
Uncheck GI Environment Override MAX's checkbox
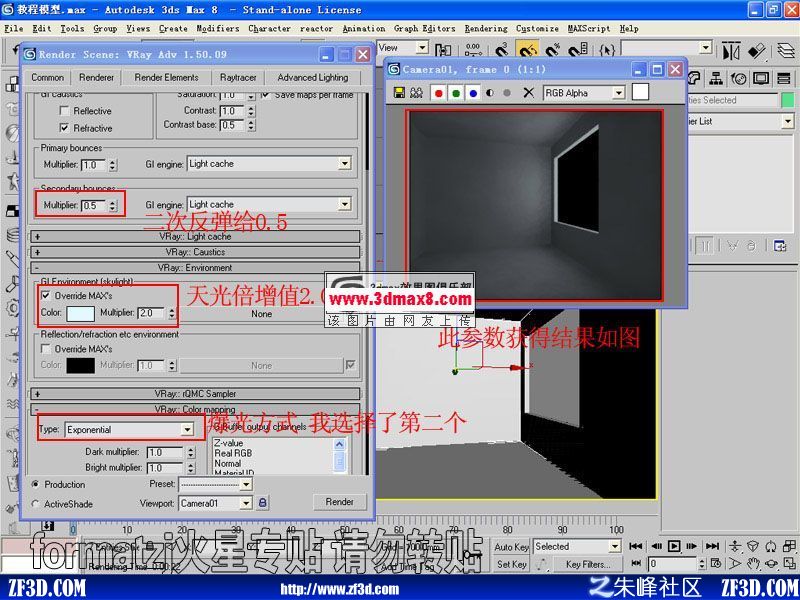point(46,295)
